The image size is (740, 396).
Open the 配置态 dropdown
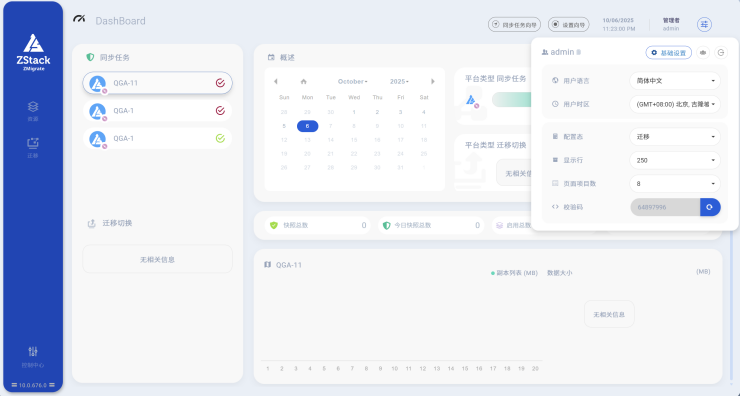674,137
